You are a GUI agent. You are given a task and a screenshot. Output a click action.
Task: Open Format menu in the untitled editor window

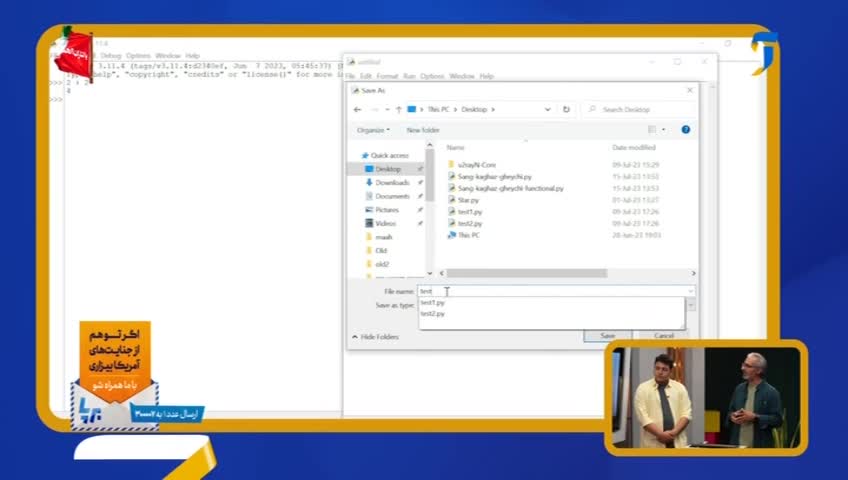click(x=387, y=76)
